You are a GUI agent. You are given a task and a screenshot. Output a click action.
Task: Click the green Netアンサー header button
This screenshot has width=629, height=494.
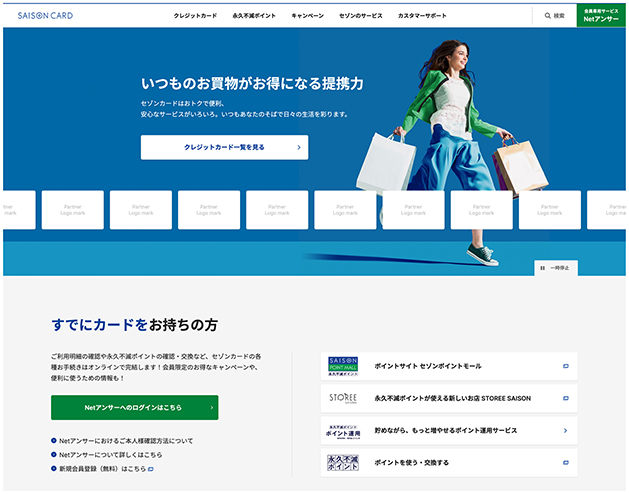601,16
